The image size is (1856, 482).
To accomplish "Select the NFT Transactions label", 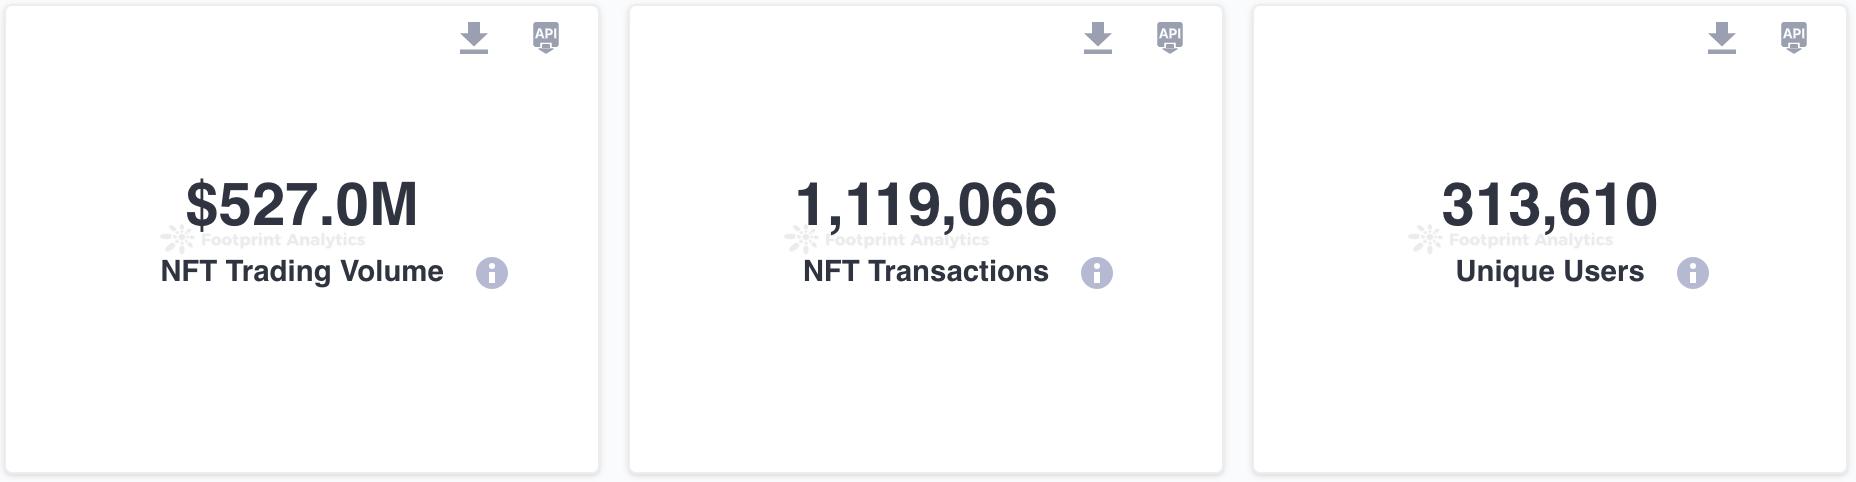I will [926, 272].
